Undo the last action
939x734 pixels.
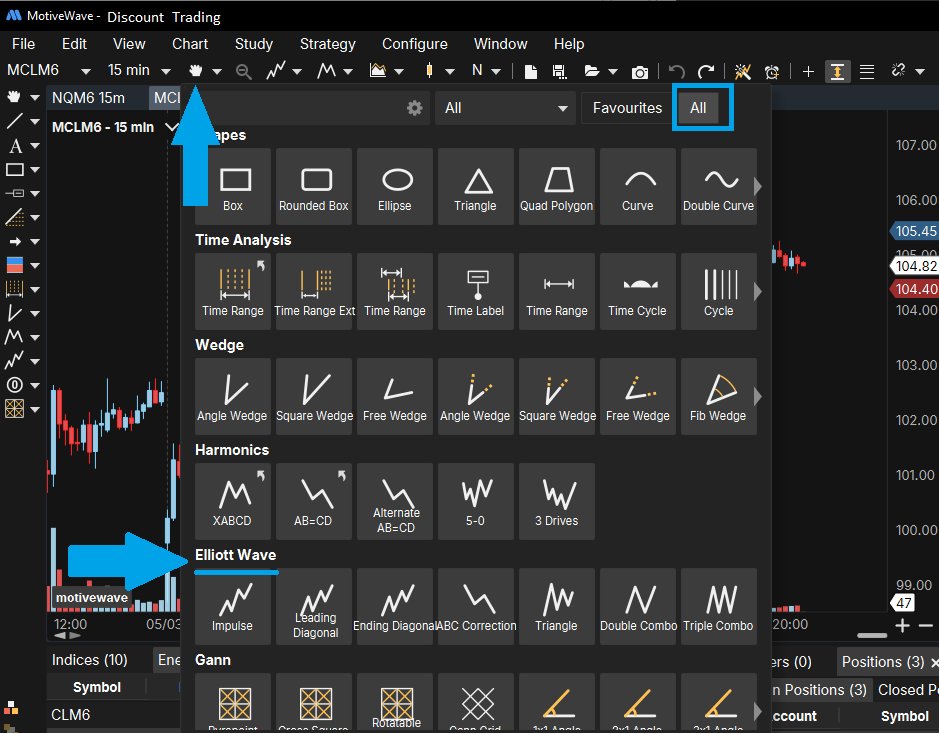tap(677, 72)
